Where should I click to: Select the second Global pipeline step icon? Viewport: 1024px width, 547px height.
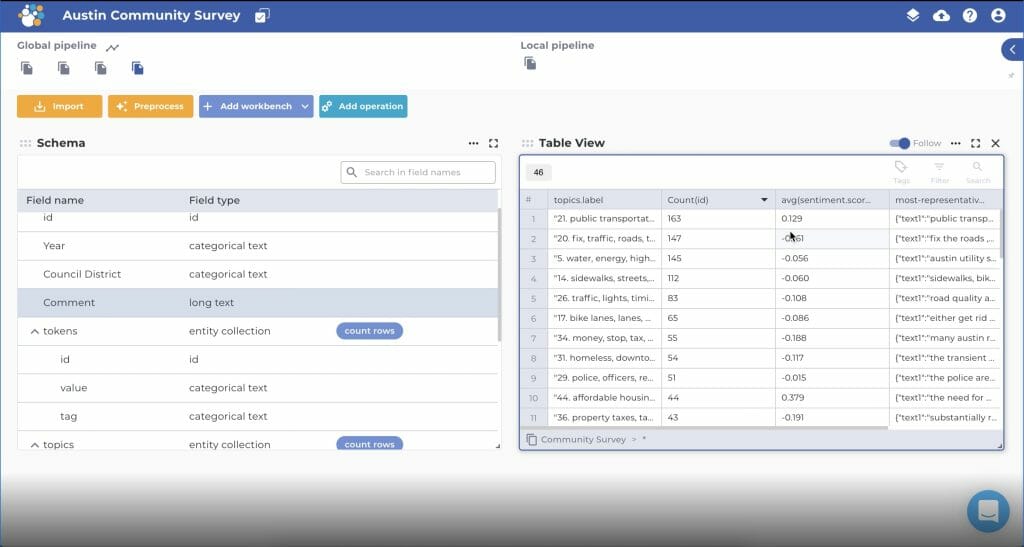tap(63, 68)
